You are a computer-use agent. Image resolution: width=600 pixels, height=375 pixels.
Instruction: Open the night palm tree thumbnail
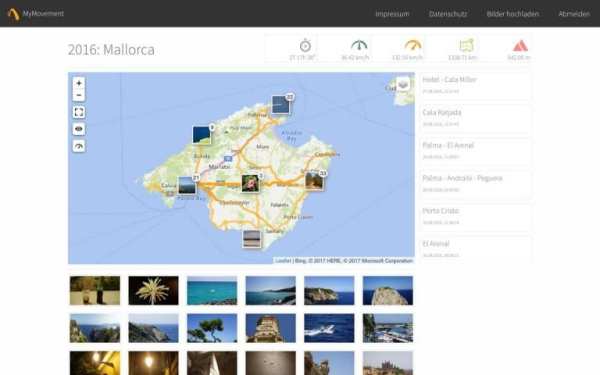(x=153, y=290)
